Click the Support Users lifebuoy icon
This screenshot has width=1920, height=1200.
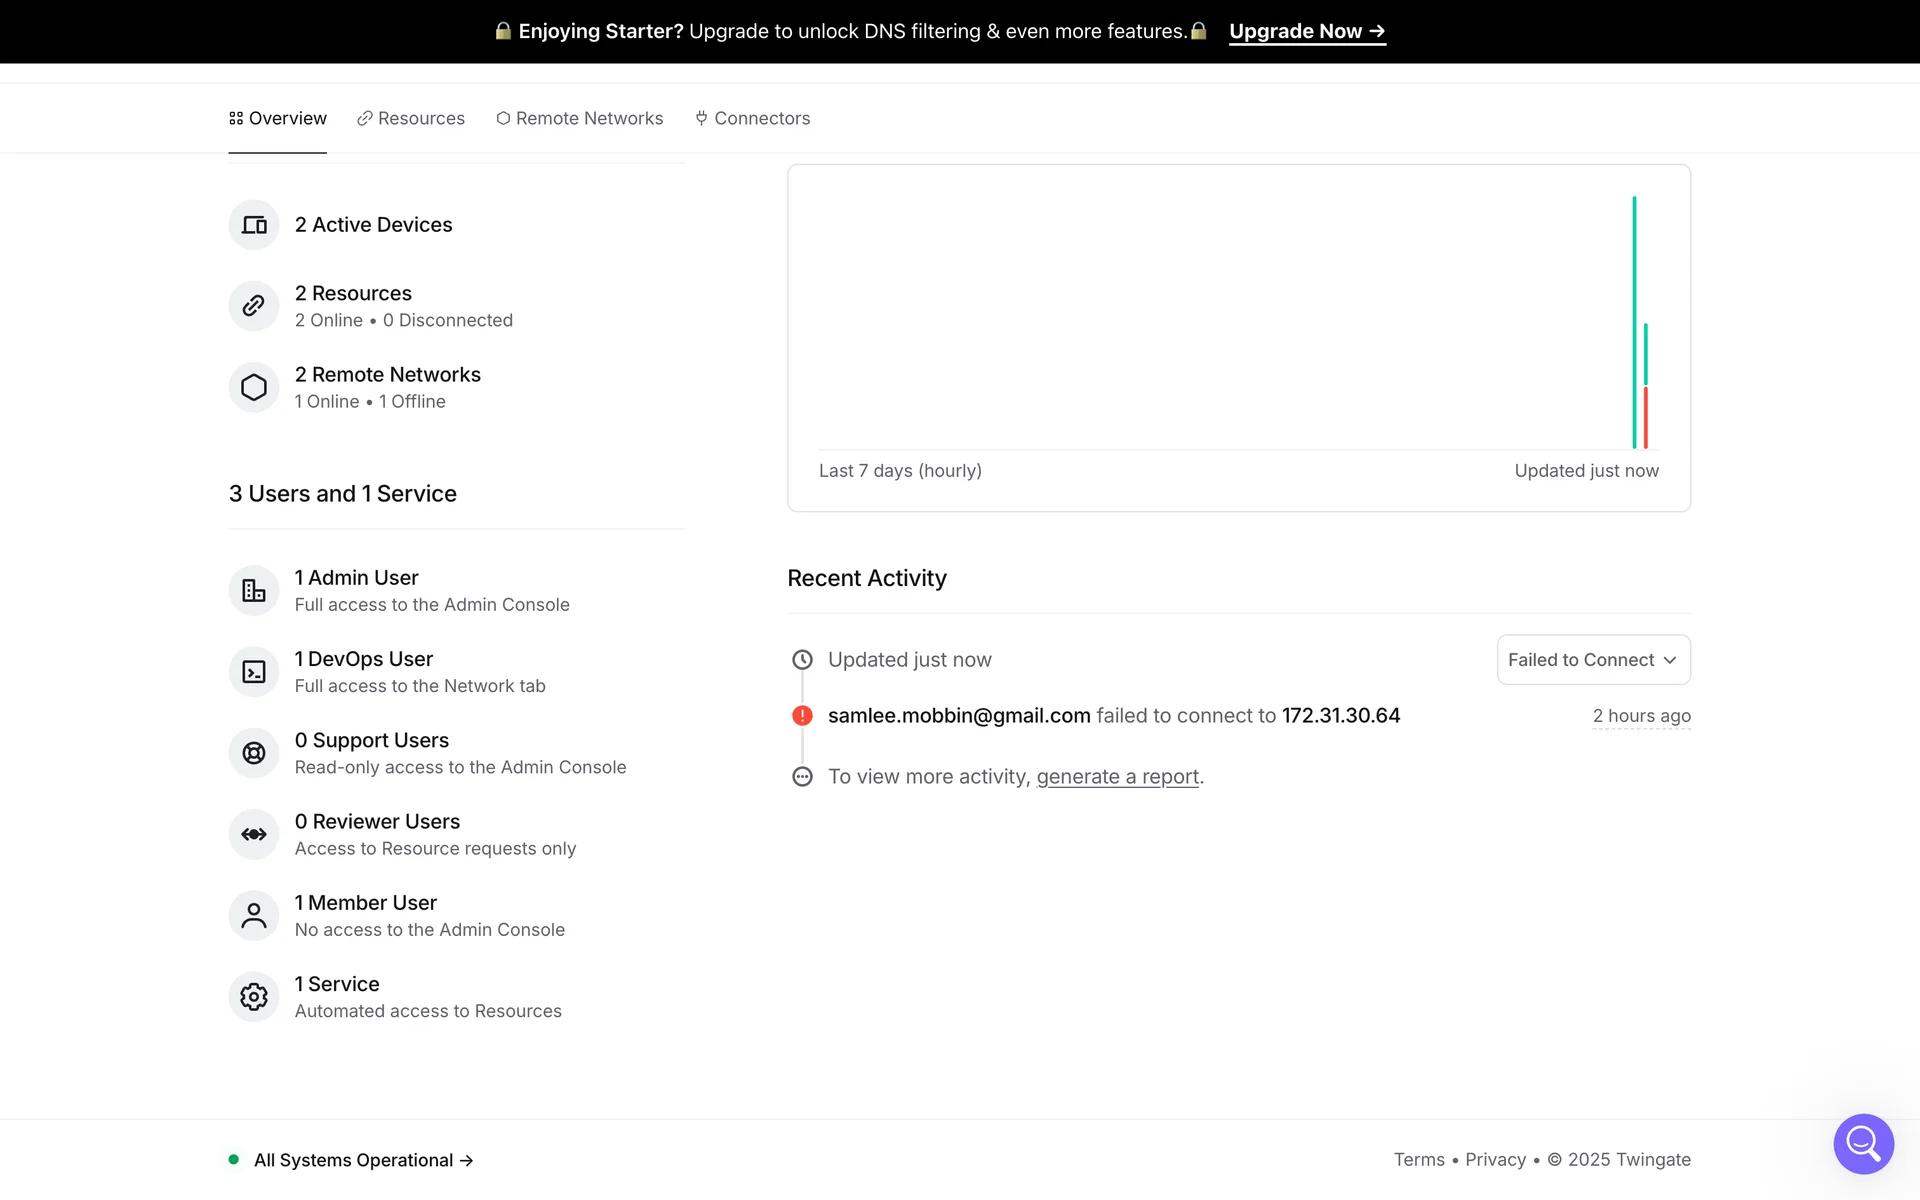point(254,753)
